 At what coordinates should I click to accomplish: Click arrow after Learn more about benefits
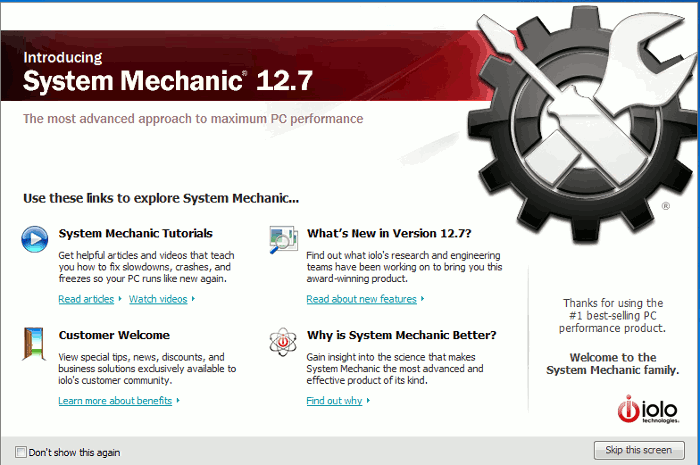pyautogui.click(x=178, y=400)
